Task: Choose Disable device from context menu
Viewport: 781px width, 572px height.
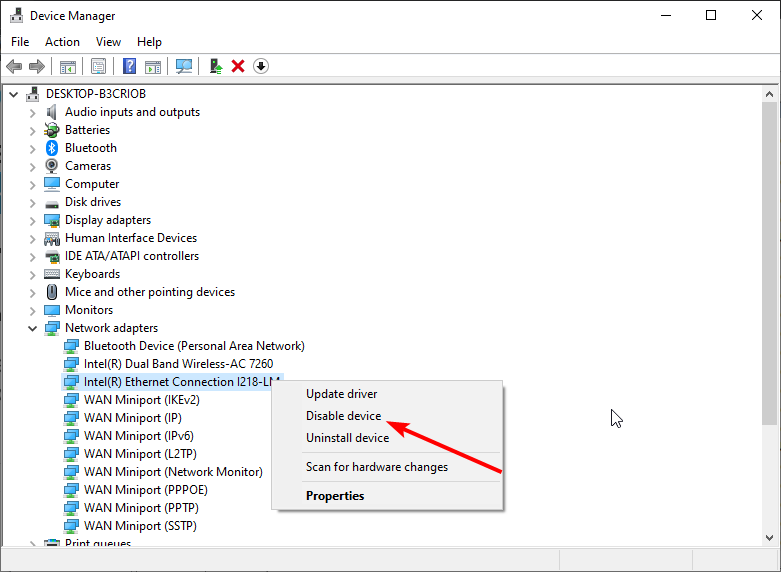Action: click(387, 416)
